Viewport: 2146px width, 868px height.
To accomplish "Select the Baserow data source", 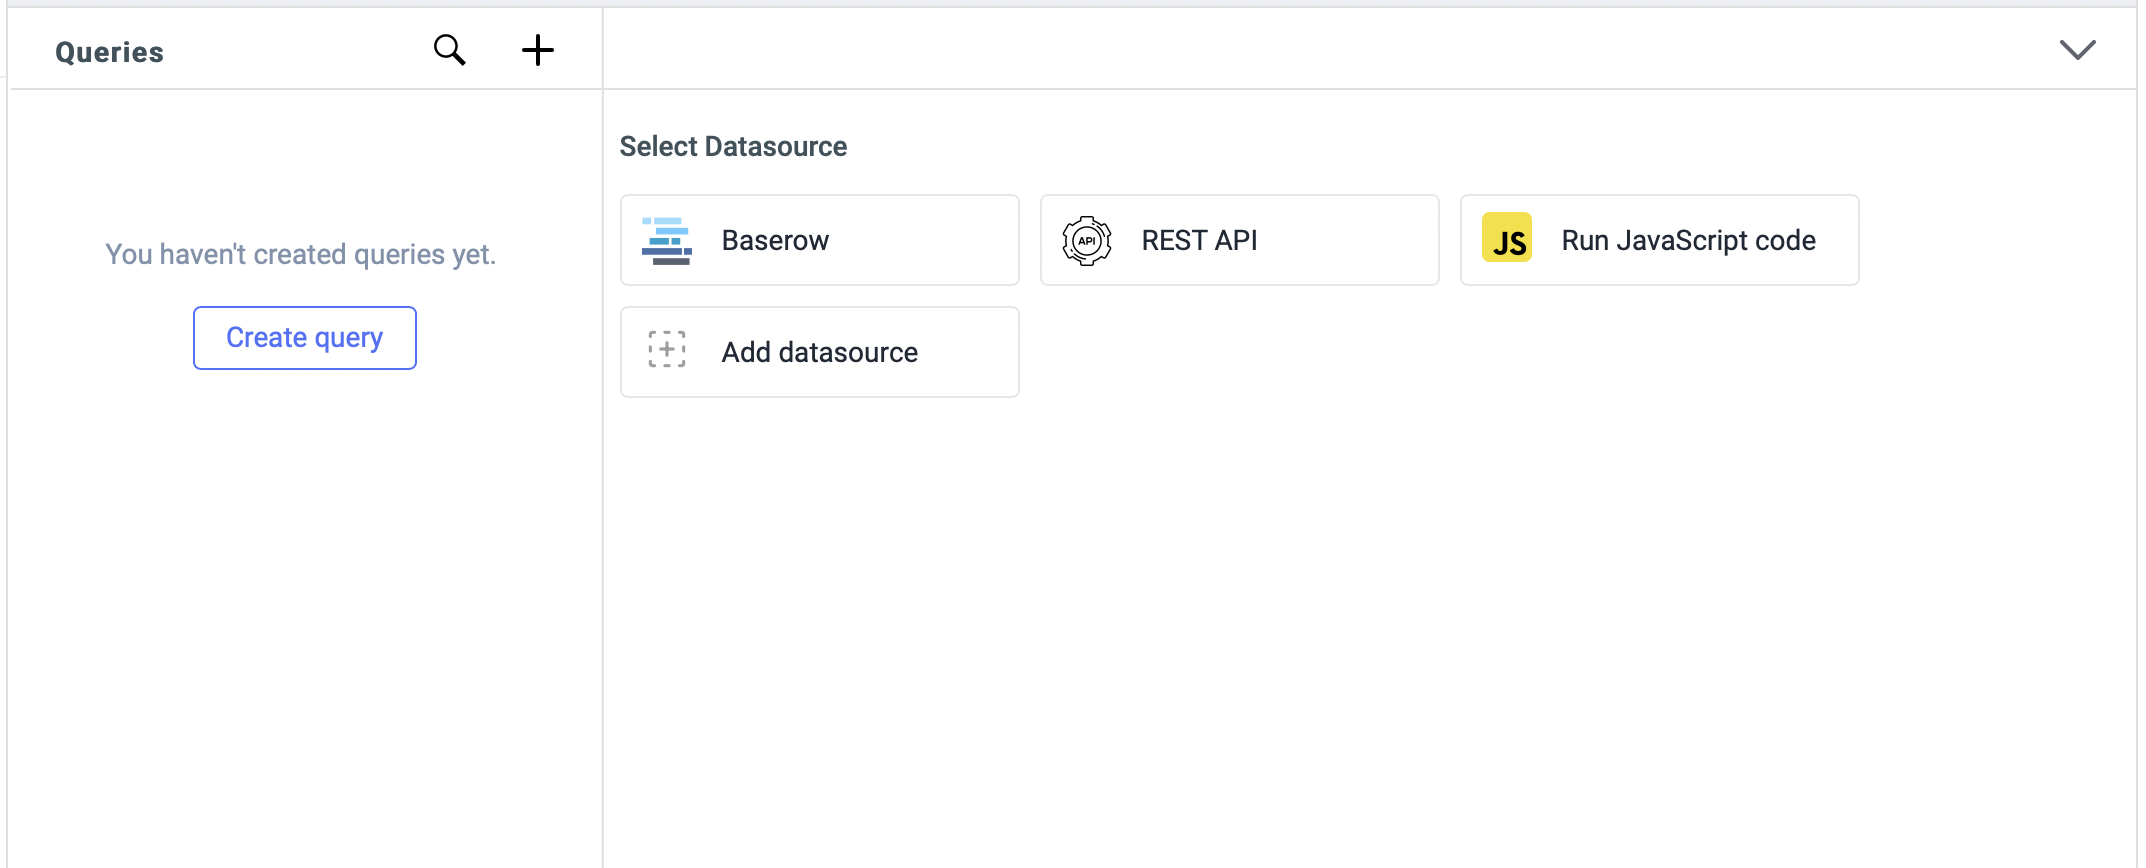I will tap(818, 240).
